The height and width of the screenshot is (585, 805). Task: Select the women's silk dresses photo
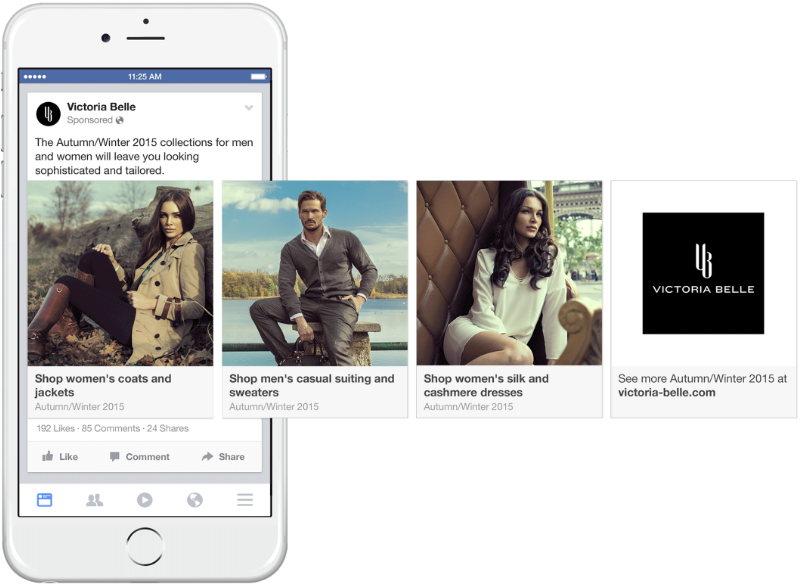click(509, 273)
